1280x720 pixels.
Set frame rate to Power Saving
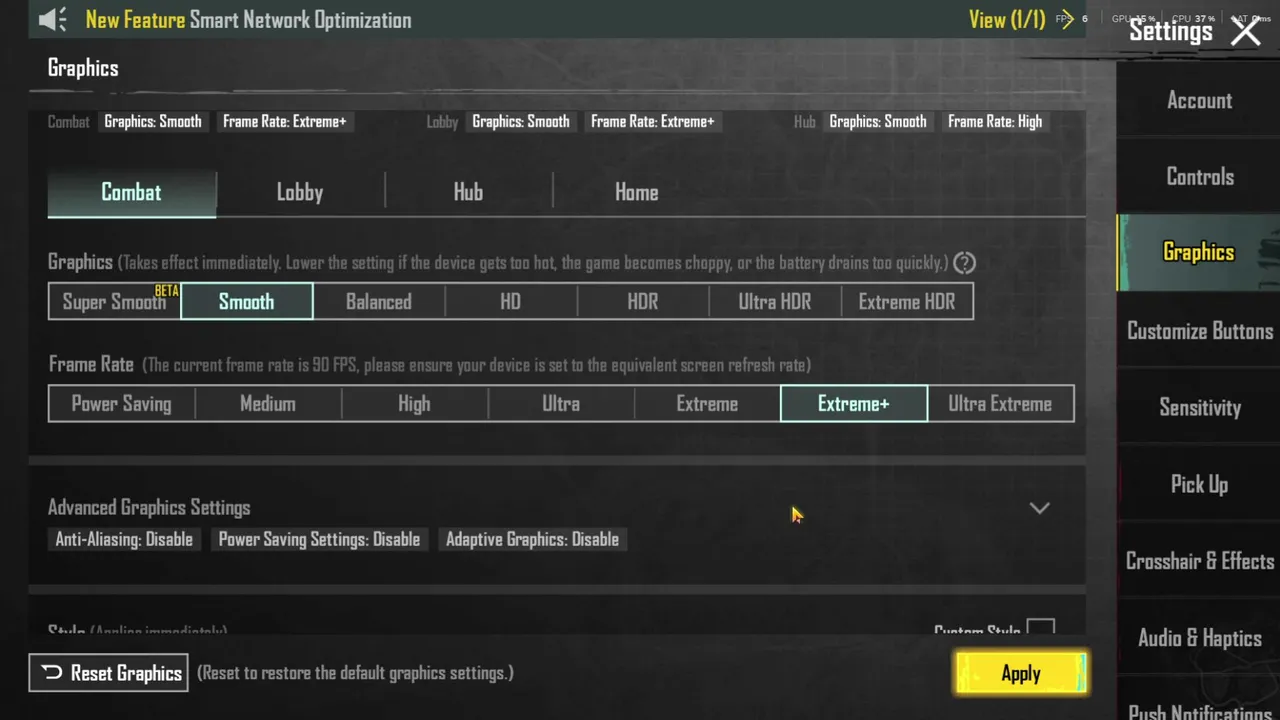click(122, 404)
